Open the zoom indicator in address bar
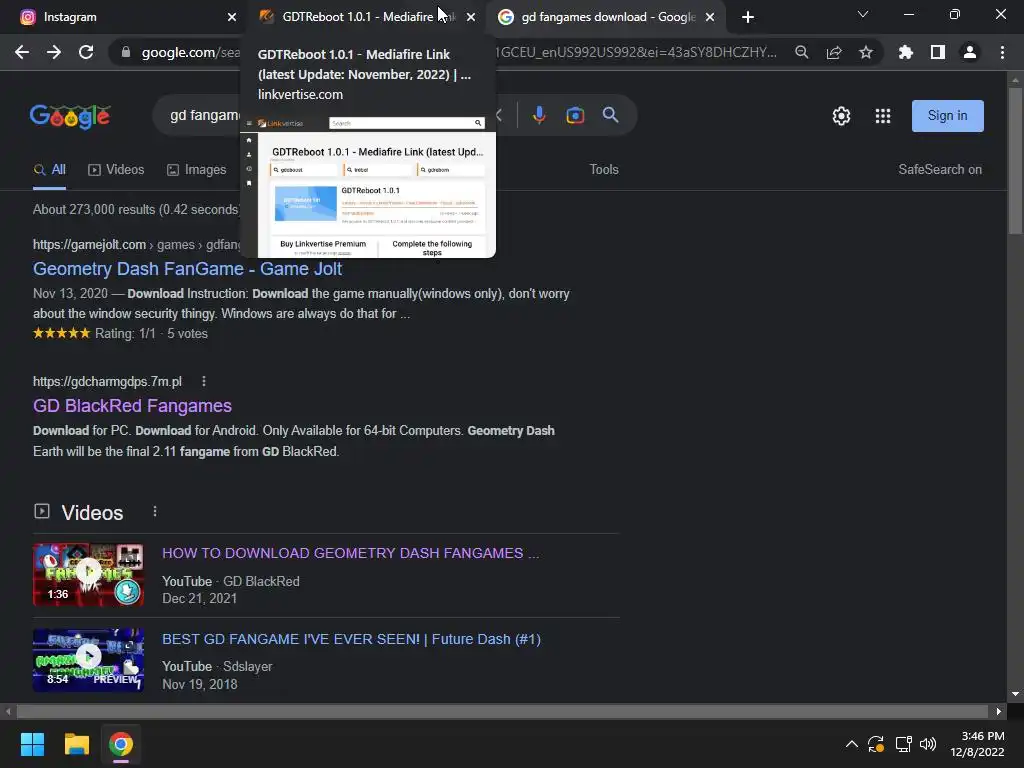This screenshot has height=768, width=1024. pyautogui.click(x=802, y=52)
